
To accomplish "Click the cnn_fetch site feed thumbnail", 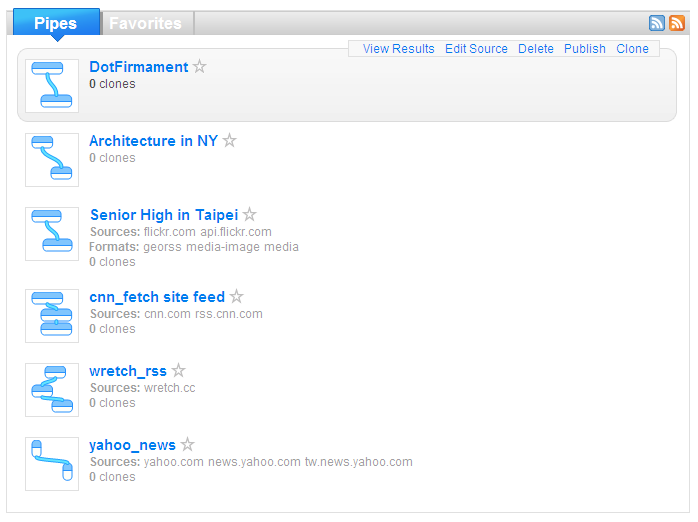I will pyautogui.click(x=52, y=316).
